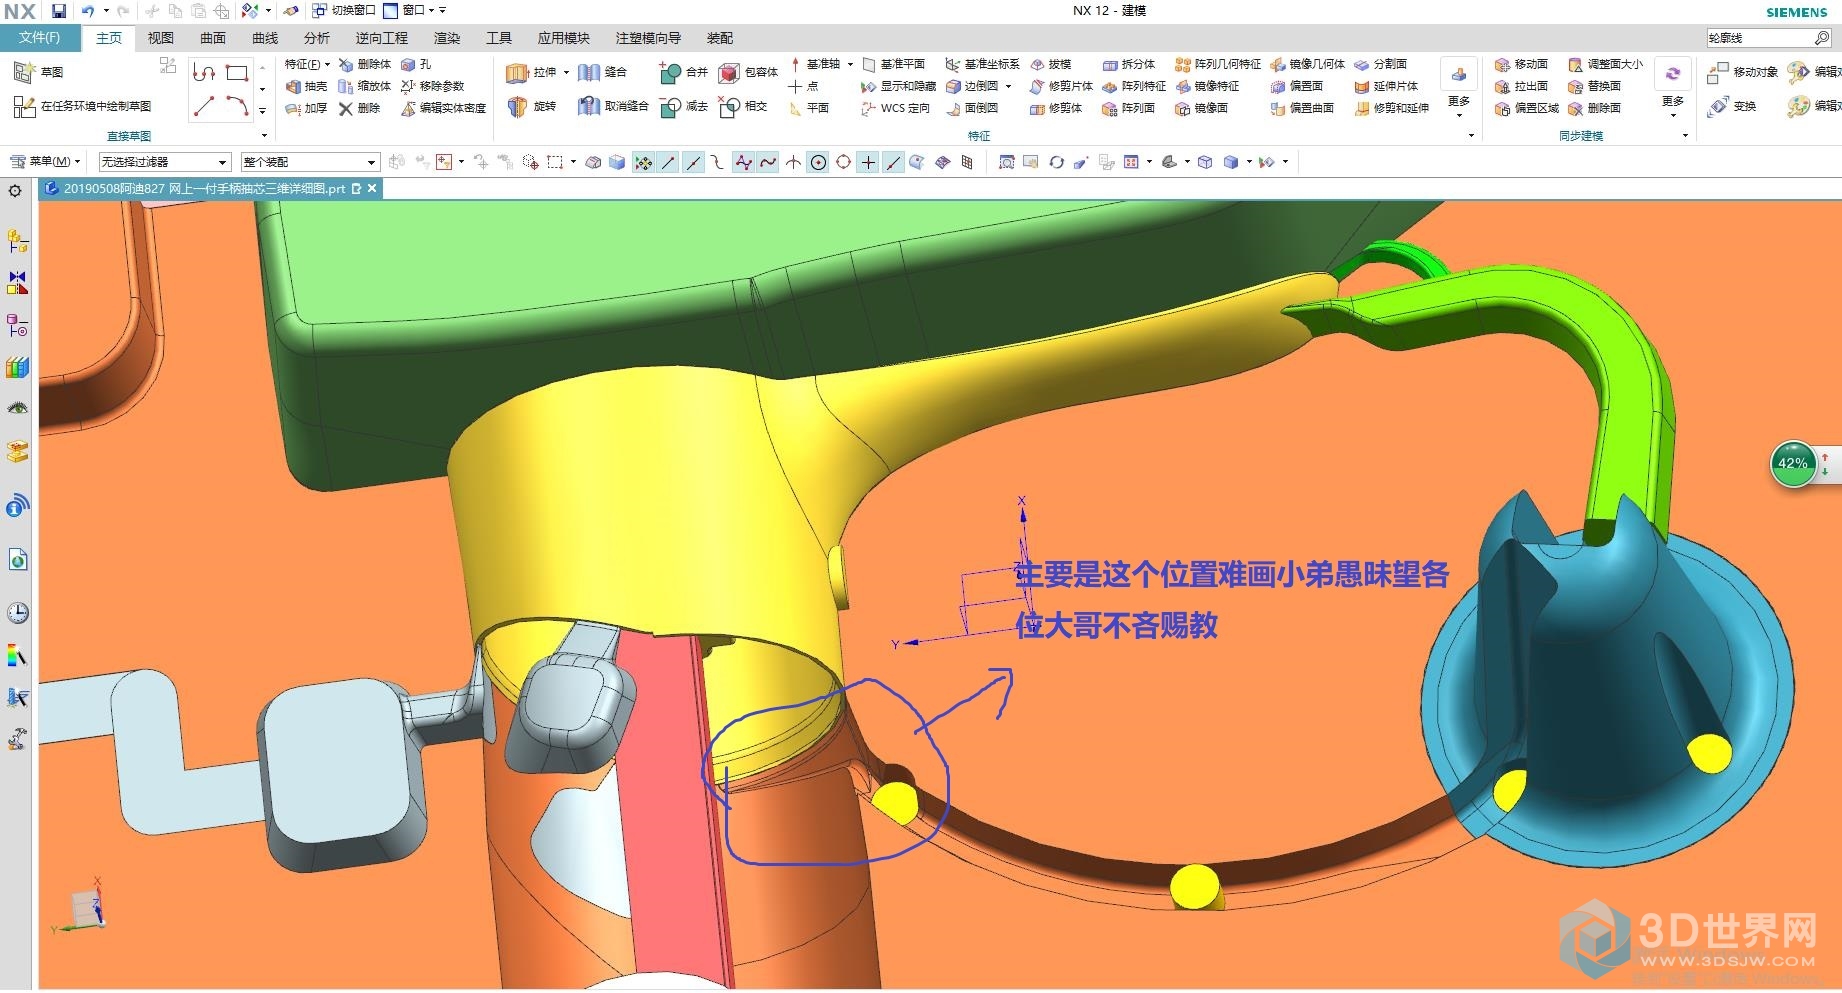Toggle the arc center snap option
Viewport: 1842px width, 993px height.
pos(818,162)
